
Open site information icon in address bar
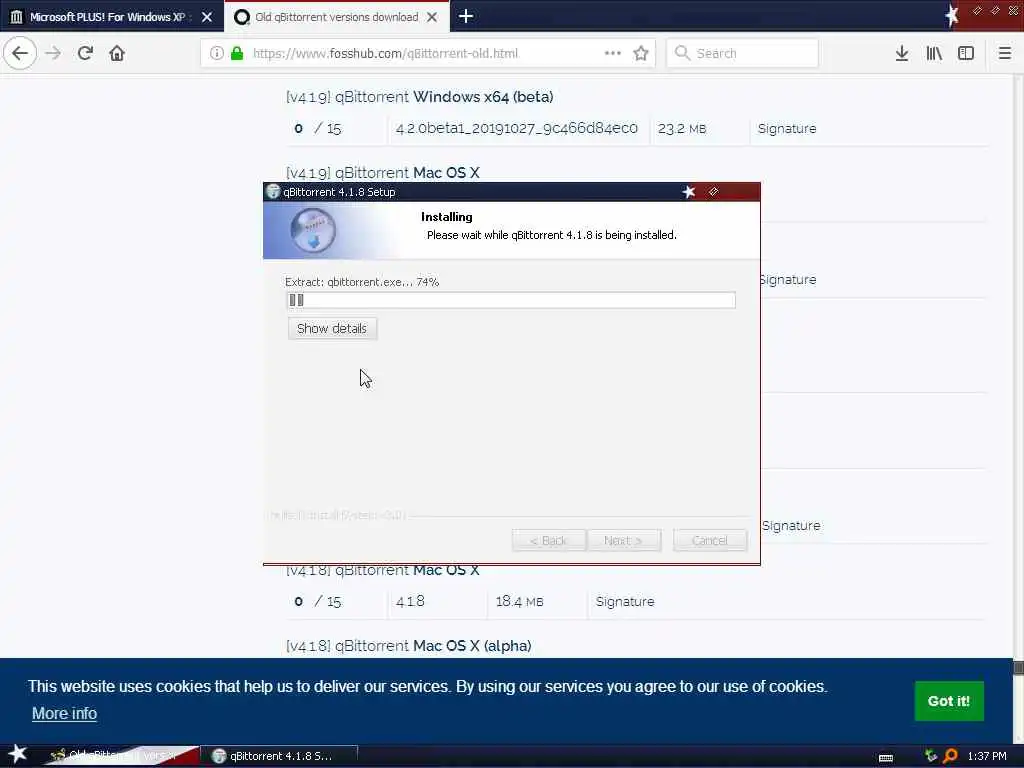click(x=217, y=53)
